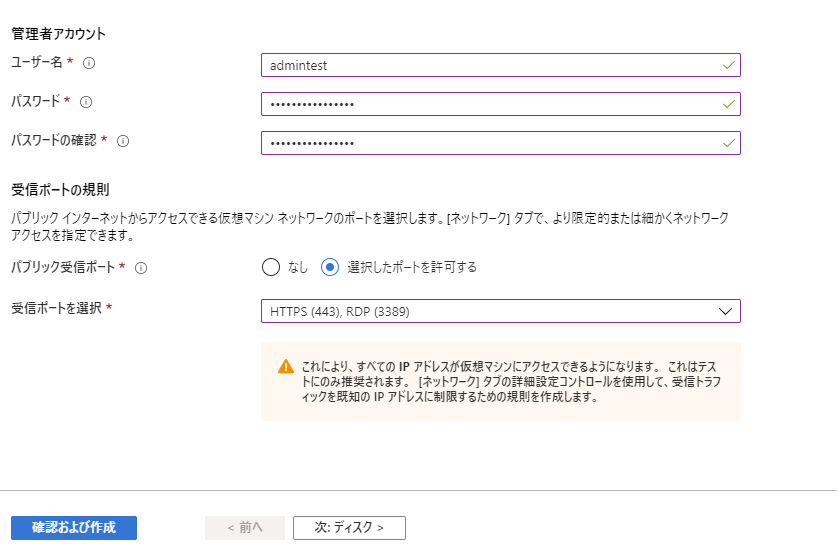This screenshot has width=838, height=558.
Task: Click the disabled < 前へ button
Action: (x=245, y=528)
